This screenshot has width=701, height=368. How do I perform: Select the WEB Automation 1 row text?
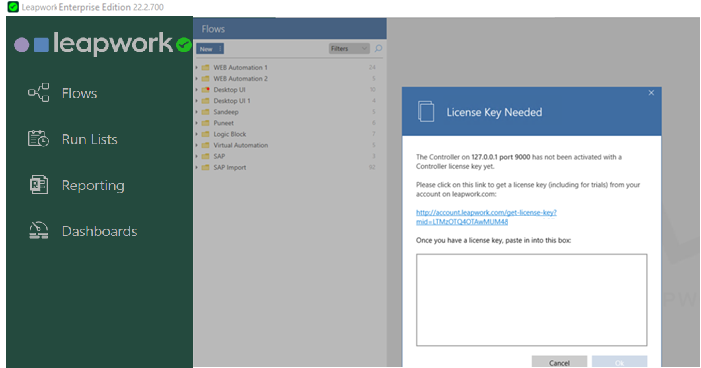pyautogui.click(x=240, y=68)
